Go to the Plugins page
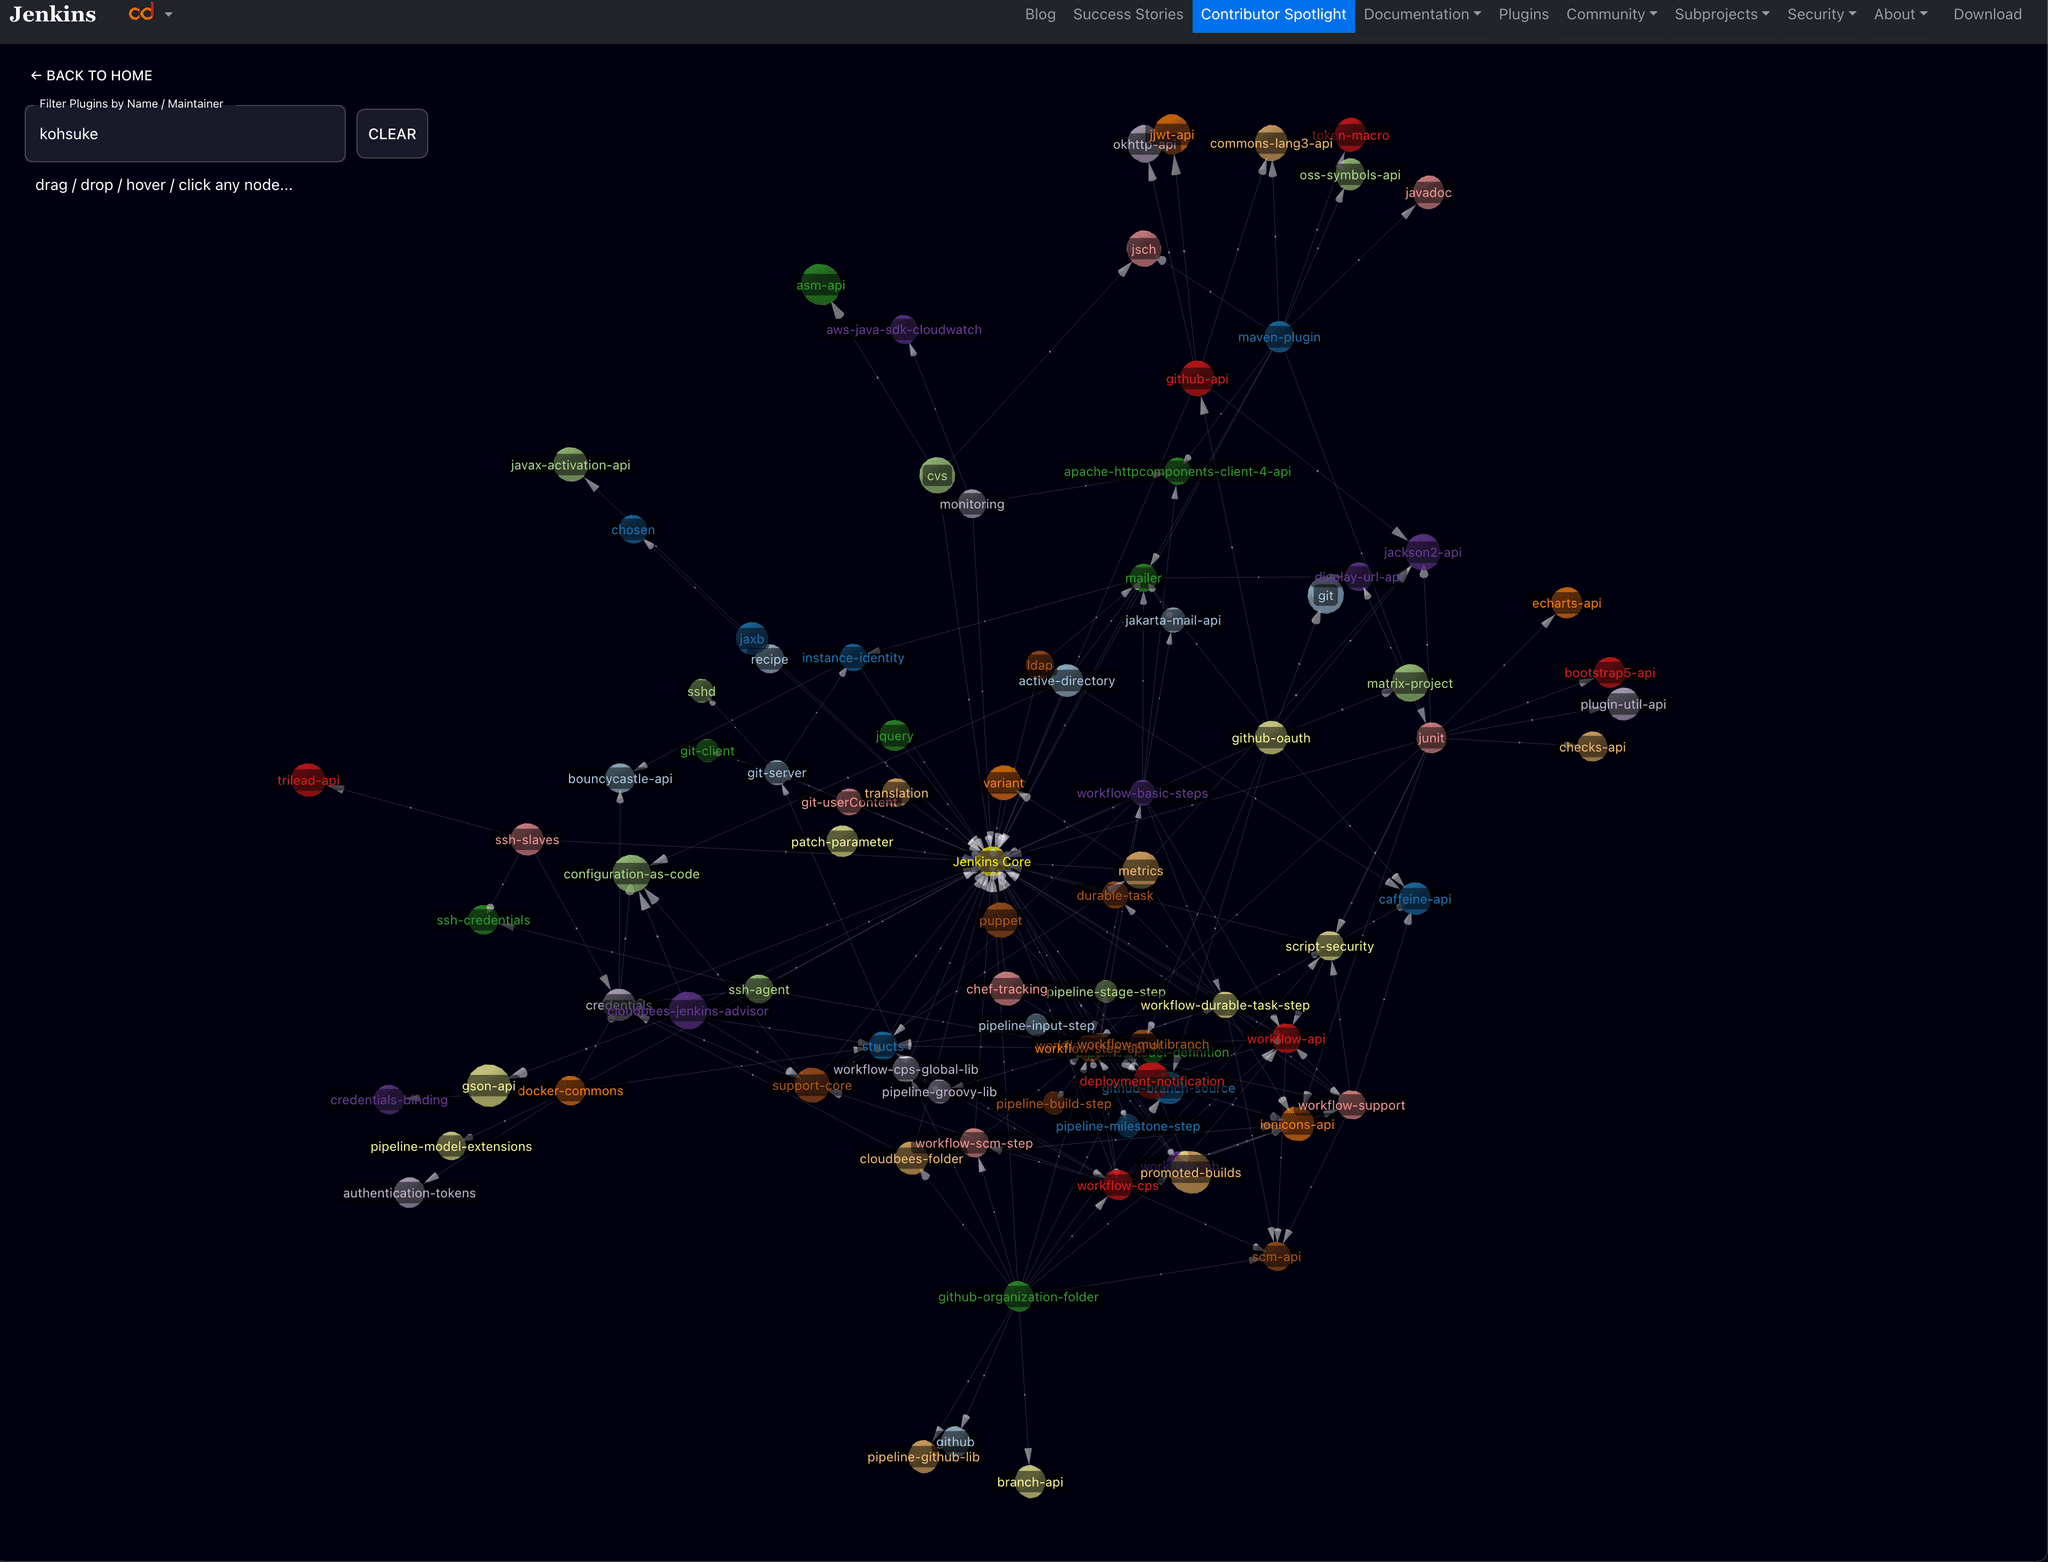The width and height of the screenshot is (2048, 1562). [1523, 14]
